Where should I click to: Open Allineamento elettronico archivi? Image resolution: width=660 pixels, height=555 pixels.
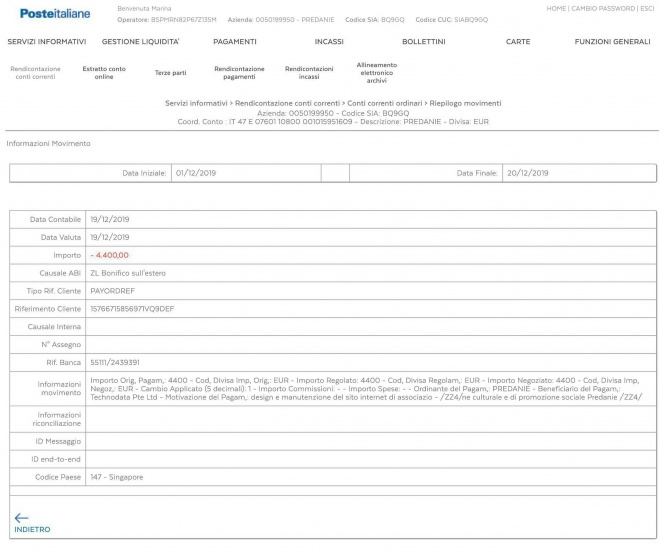376,73
